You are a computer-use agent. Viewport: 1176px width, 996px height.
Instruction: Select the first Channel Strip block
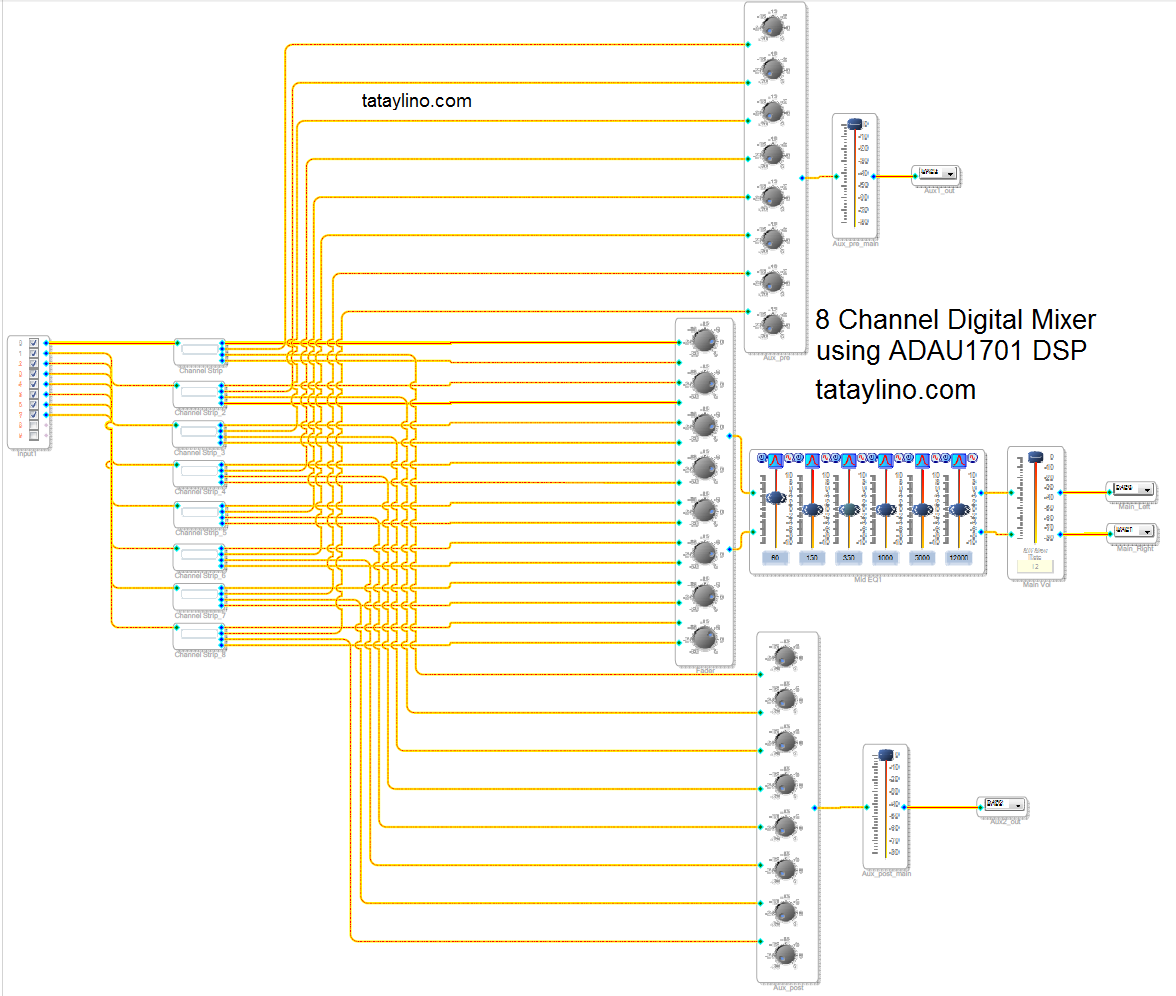pos(200,350)
